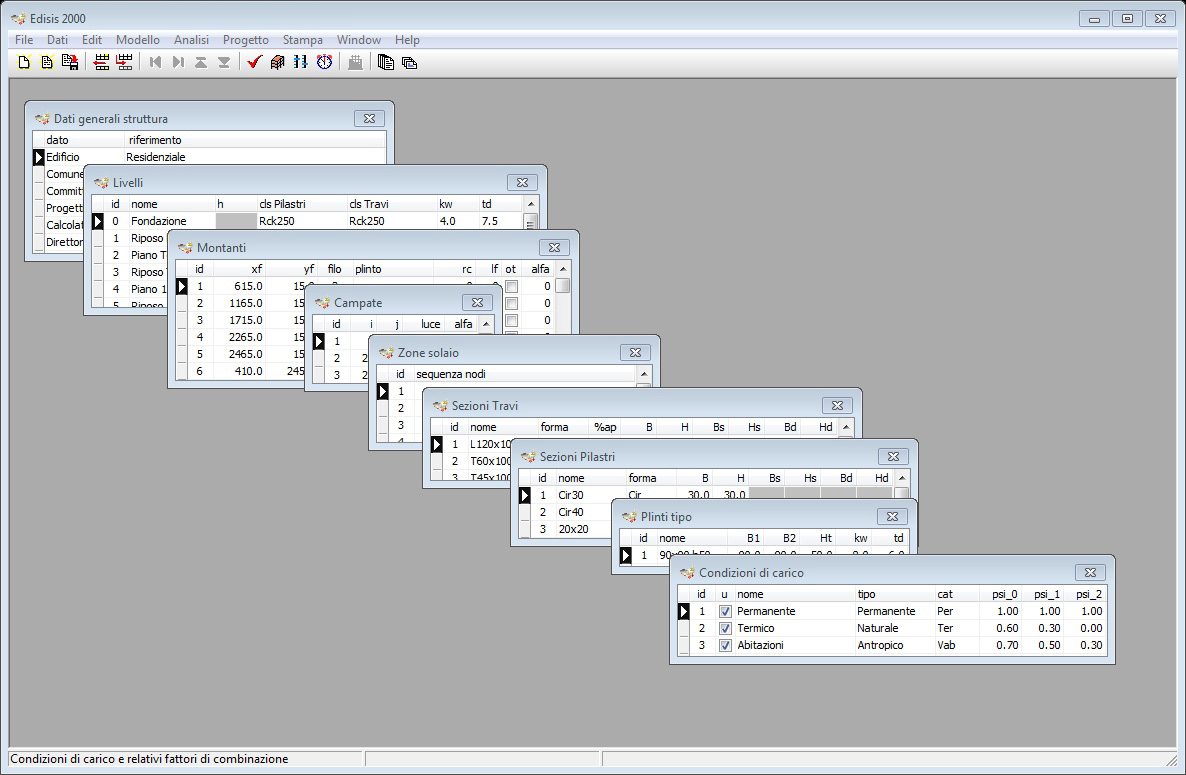Open the Modello menu
This screenshot has height=775, width=1186.
tap(138, 40)
